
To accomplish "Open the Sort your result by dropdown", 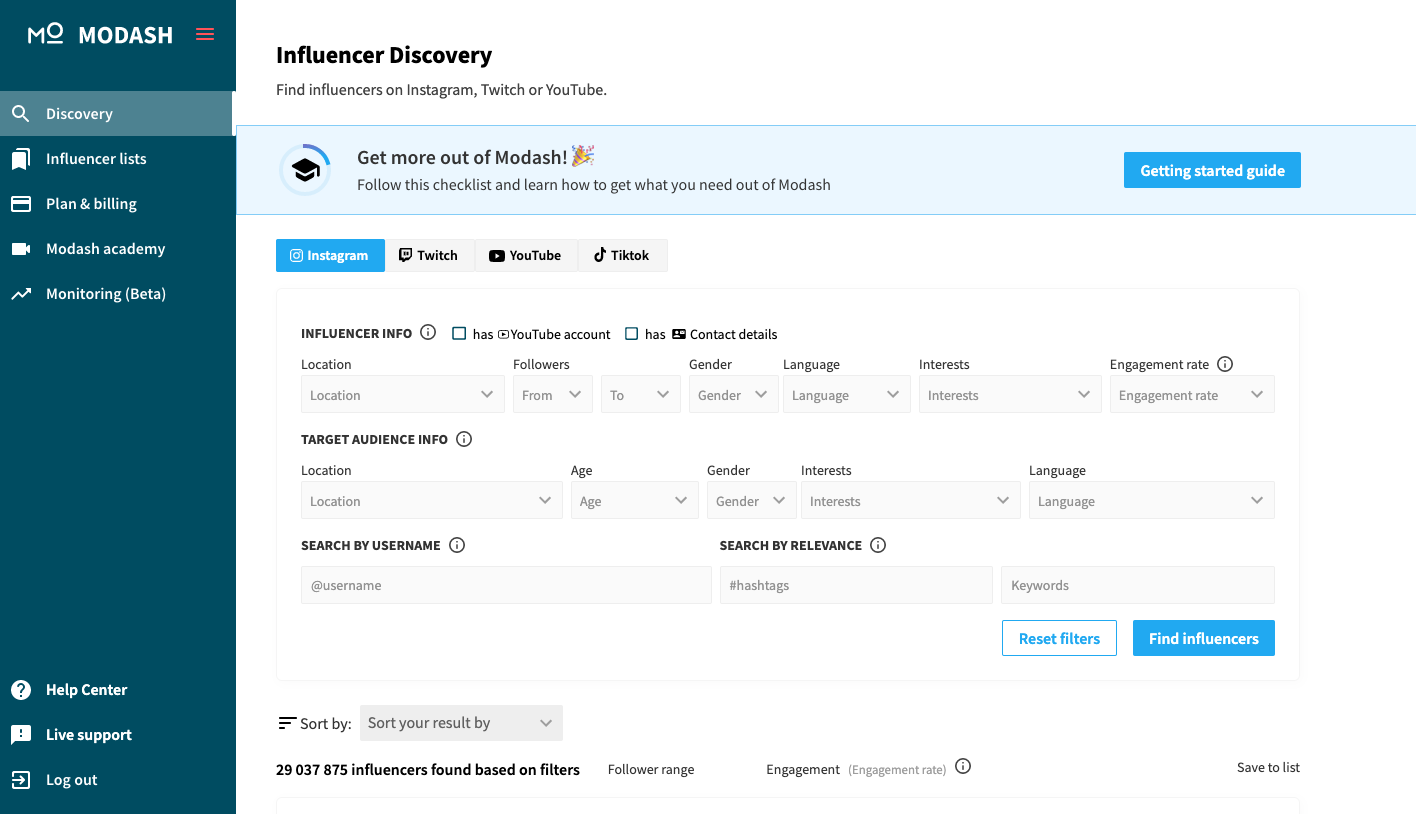I will point(461,723).
